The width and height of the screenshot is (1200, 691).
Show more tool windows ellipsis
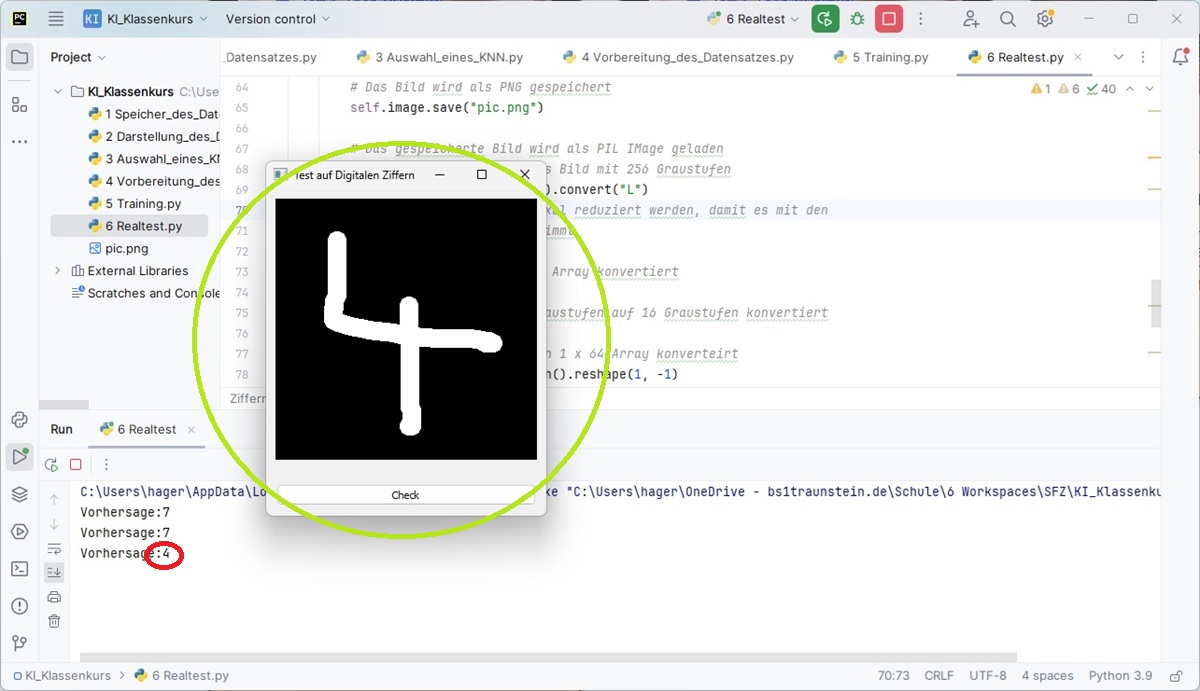coord(20,141)
